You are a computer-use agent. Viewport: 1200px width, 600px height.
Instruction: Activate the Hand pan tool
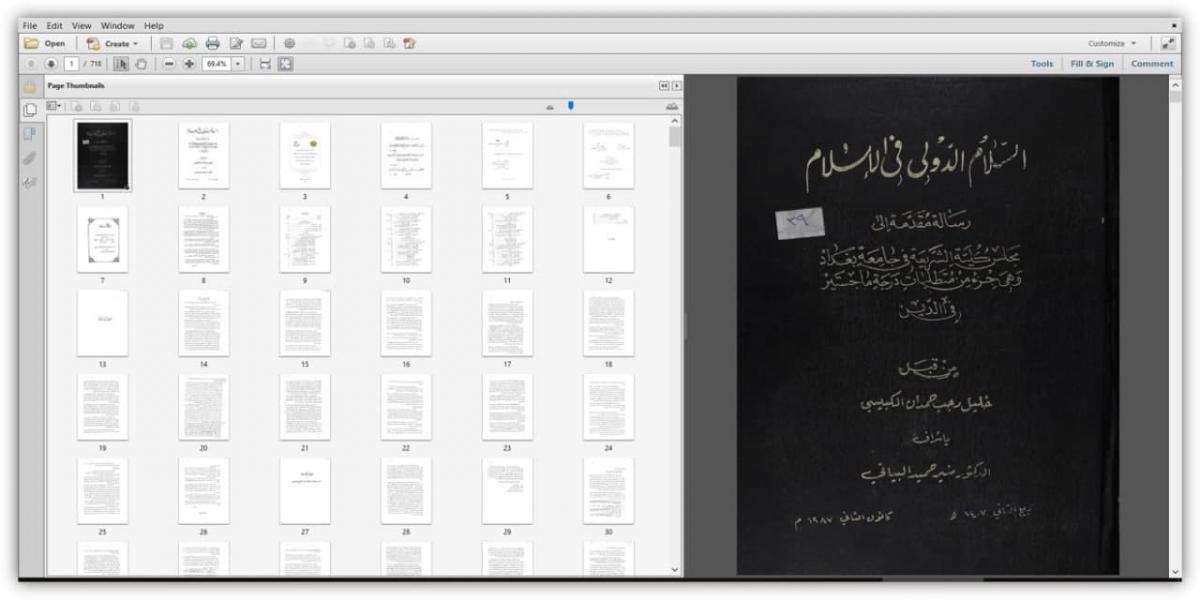[x=141, y=64]
